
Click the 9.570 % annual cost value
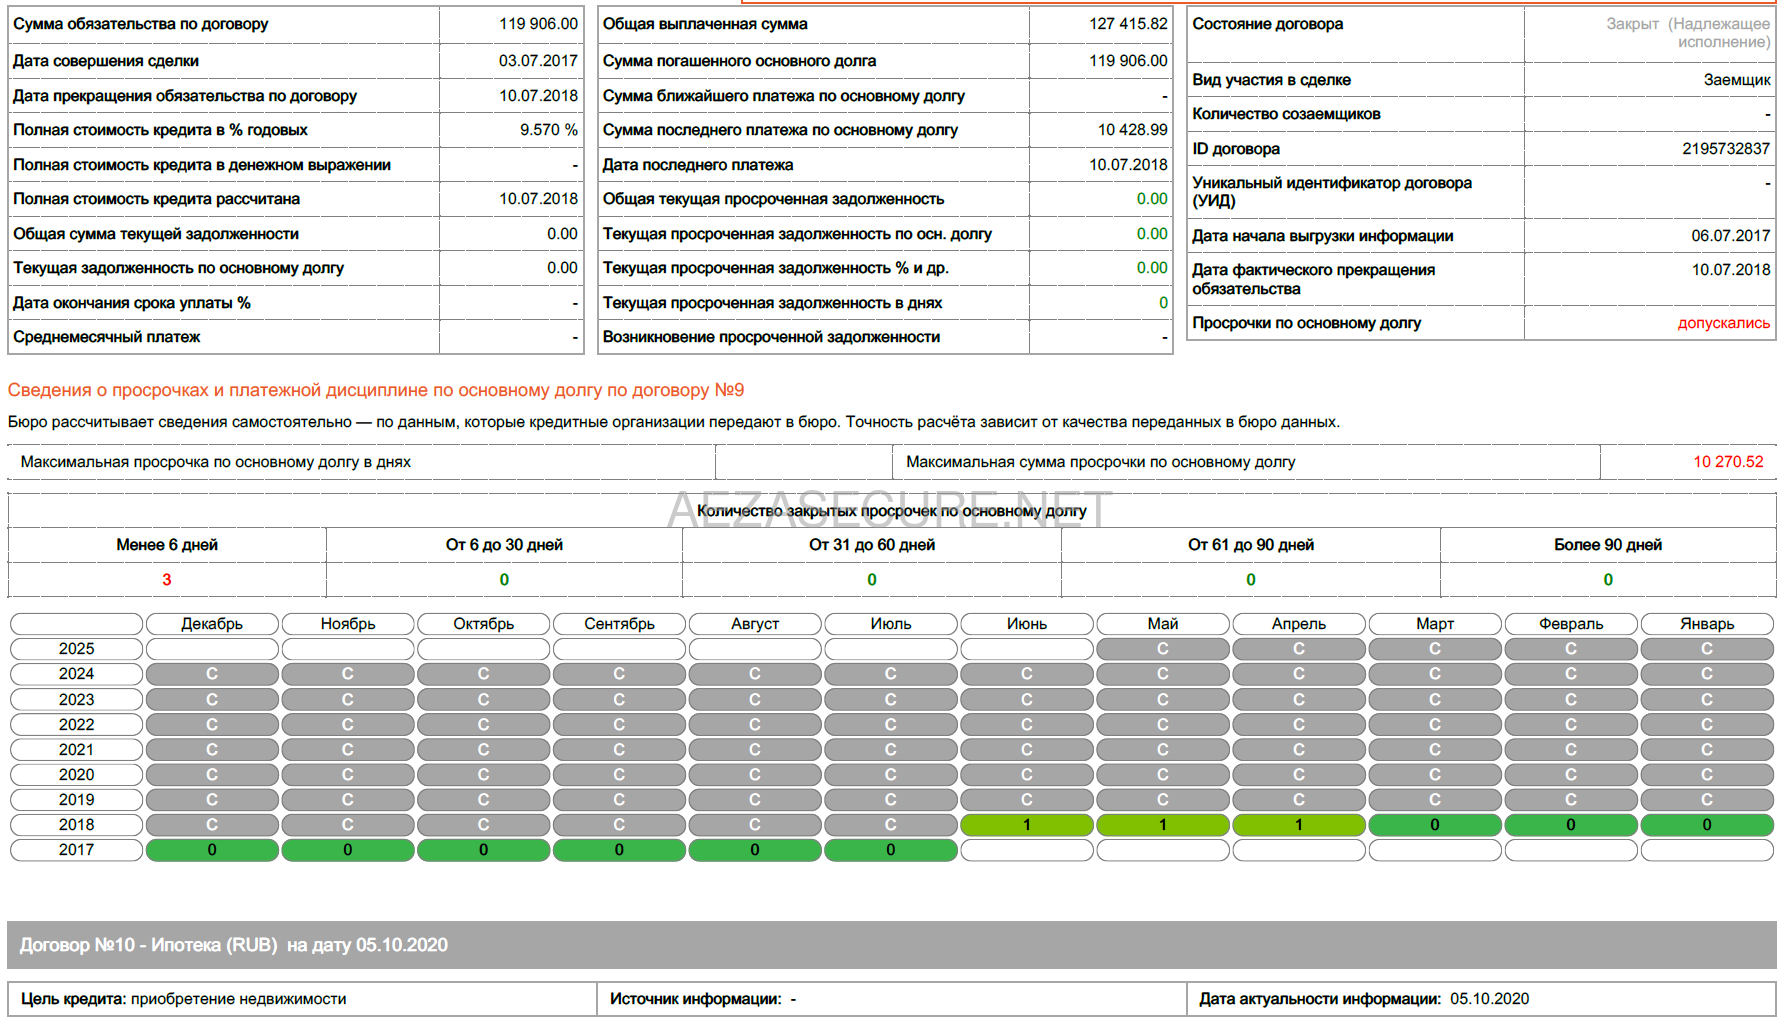548,130
